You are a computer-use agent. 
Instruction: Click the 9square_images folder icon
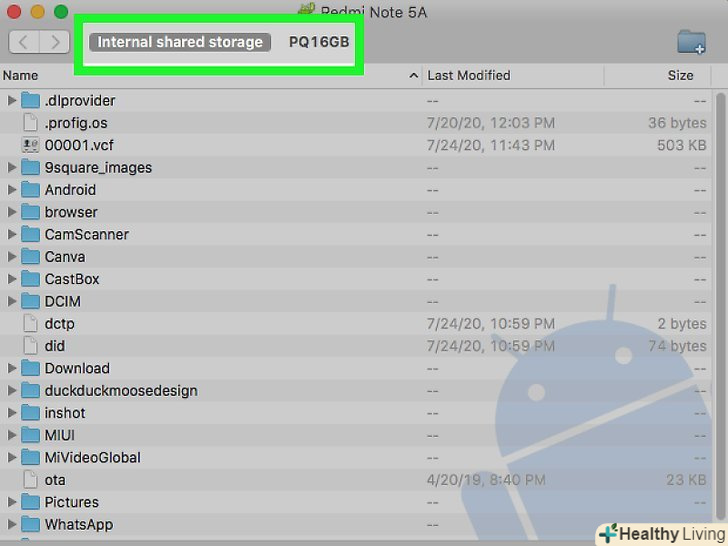pos(31,167)
